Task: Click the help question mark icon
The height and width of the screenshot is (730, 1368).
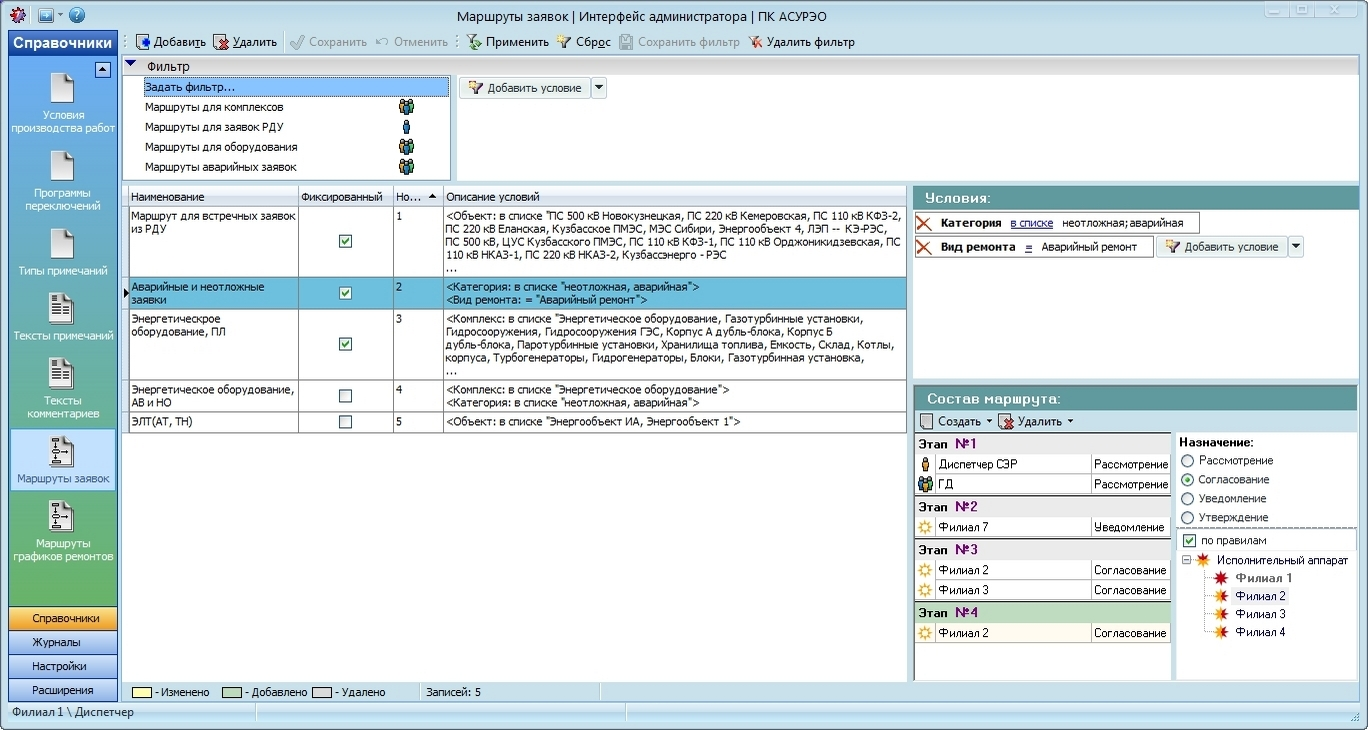Action: (x=77, y=16)
